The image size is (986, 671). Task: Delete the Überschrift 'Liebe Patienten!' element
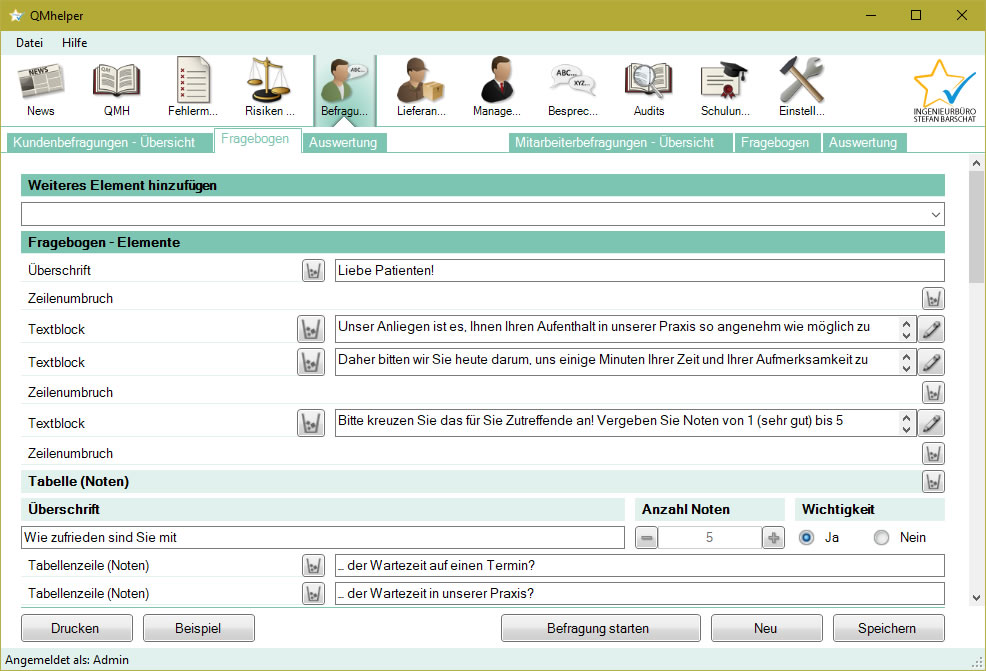tap(313, 270)
